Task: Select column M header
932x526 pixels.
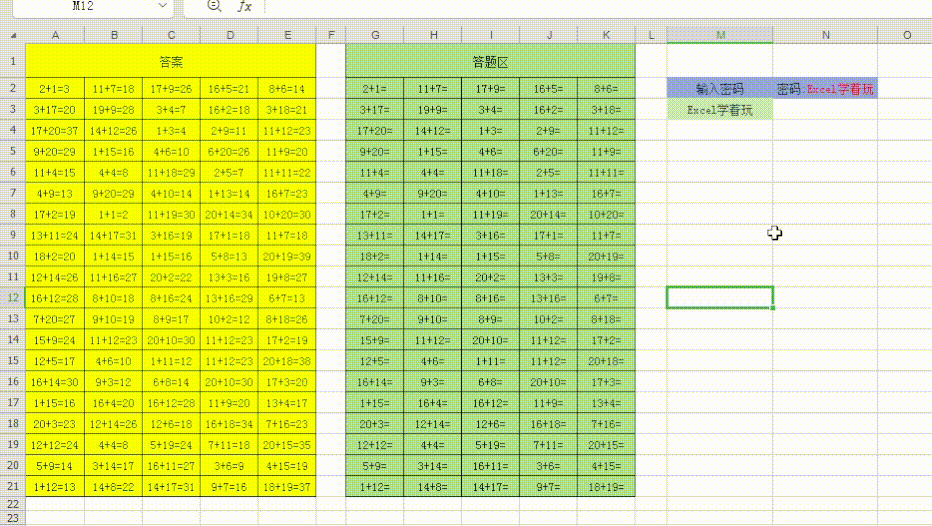Action: (x=720, y=35)
